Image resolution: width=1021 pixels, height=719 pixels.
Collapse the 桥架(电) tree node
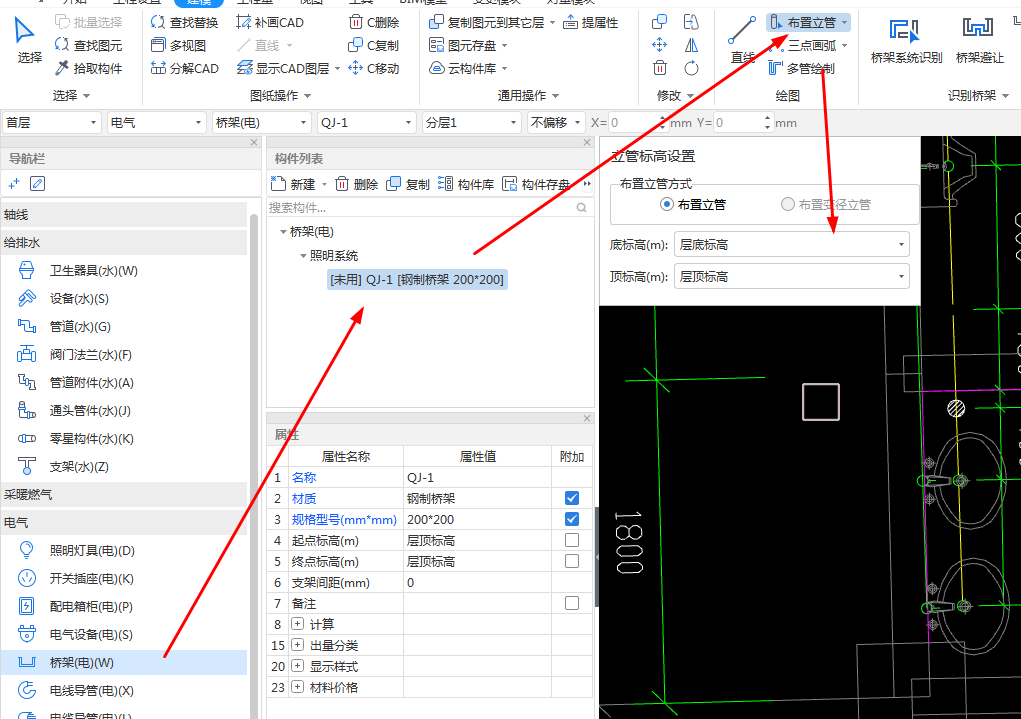[x=283, y=232]
